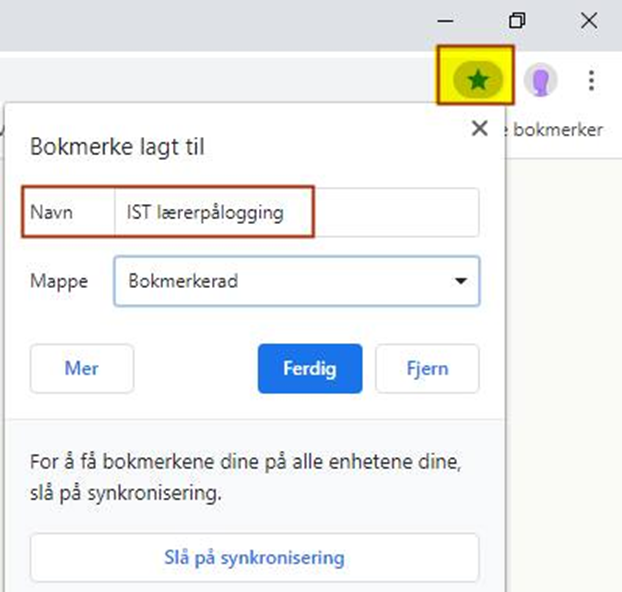
Task: Open the purple profile avatar
Action: (x=540, y=80)
